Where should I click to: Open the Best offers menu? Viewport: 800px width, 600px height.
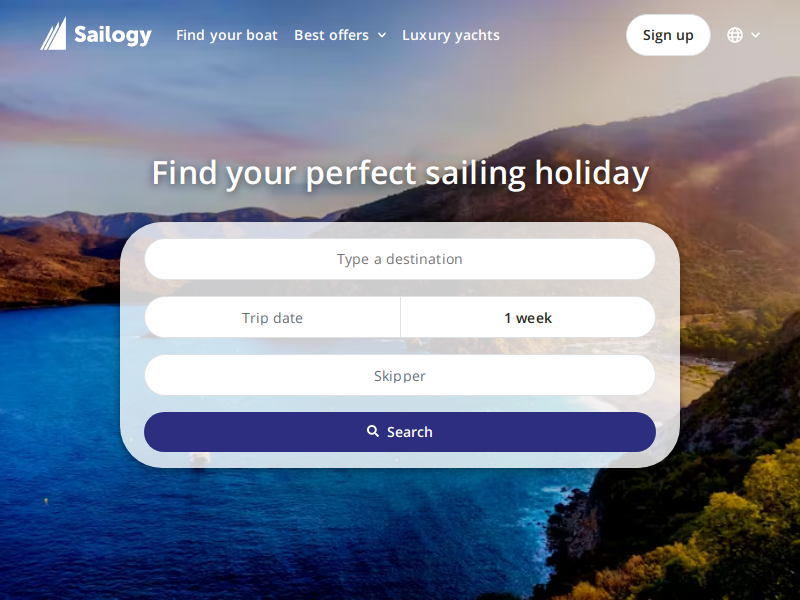pos(332,35)
